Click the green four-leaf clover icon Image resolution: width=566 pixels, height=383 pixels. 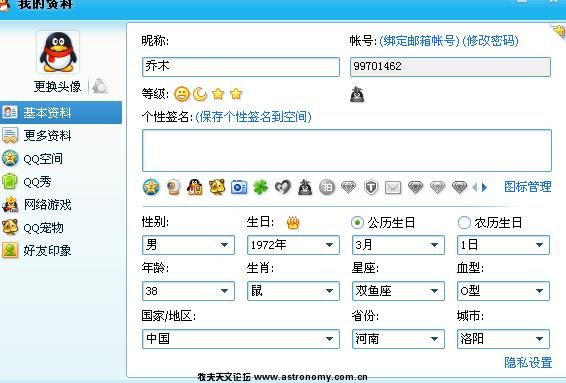pos(261,187)
